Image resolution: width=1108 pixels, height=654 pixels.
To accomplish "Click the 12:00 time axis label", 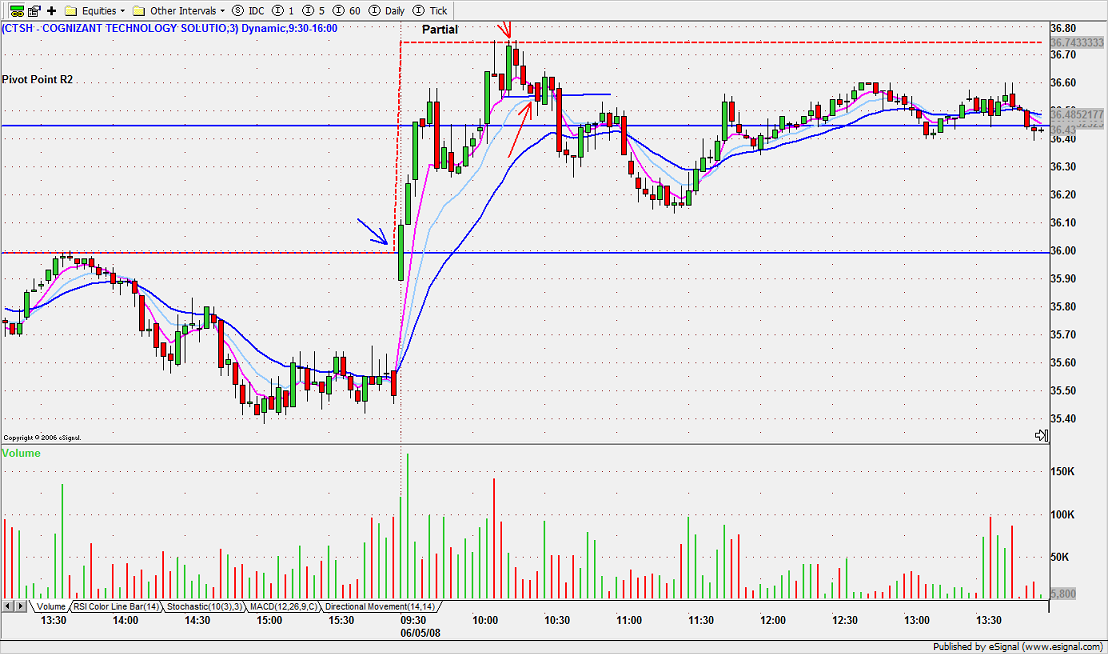I will click(x=772, y=620).
